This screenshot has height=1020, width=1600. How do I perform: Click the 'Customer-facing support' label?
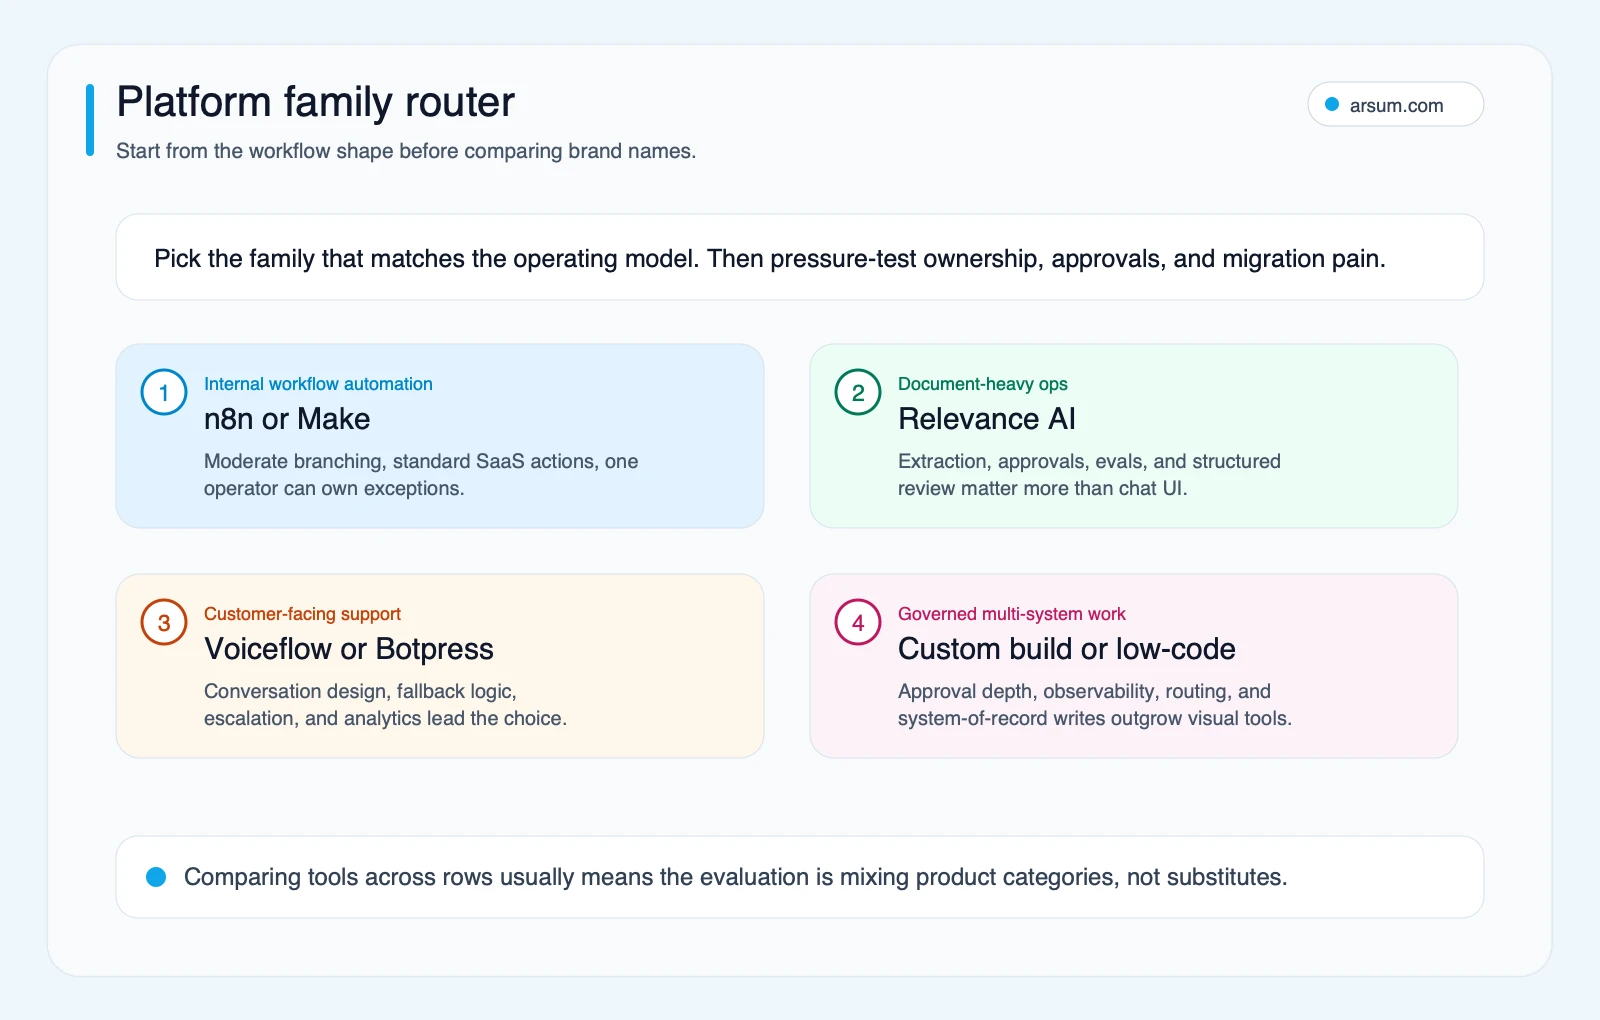click(x=302, y=614)
